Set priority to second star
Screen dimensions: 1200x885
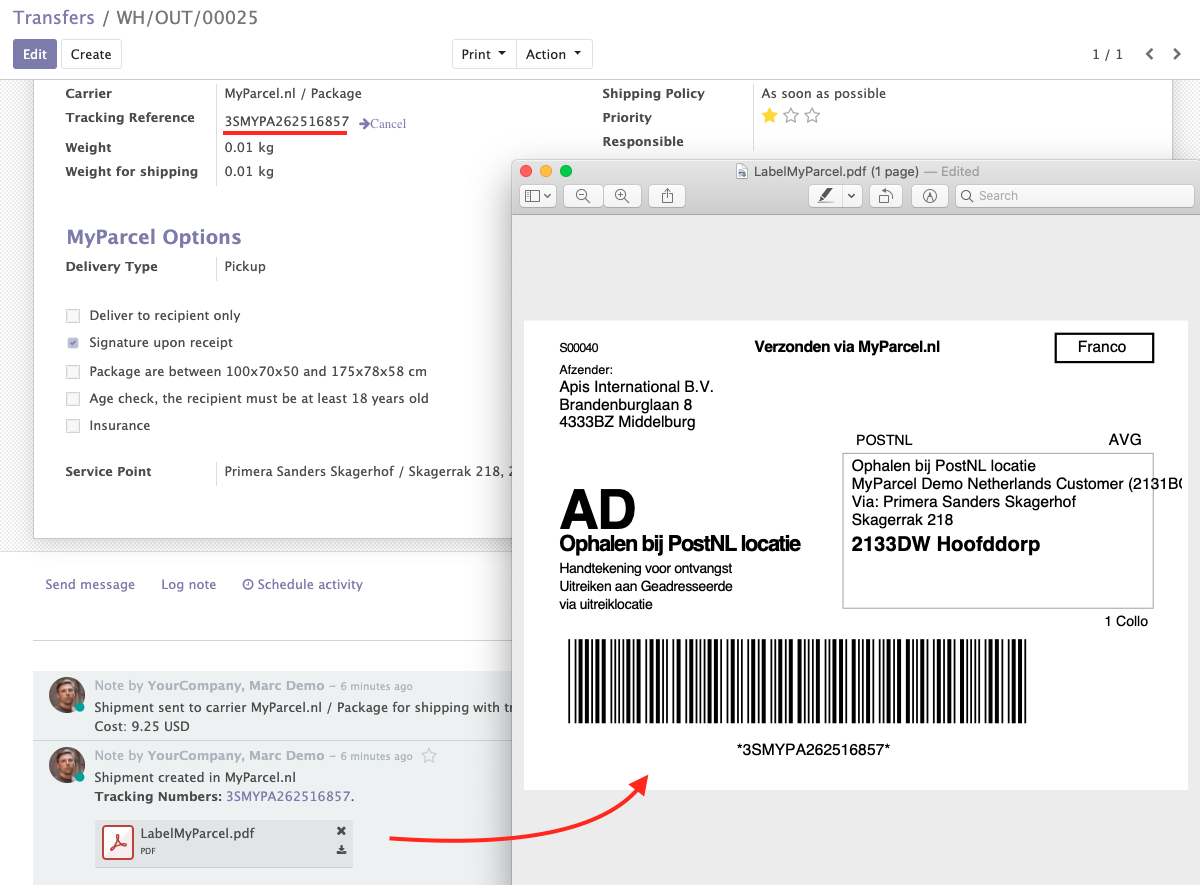tap(791, 116)
